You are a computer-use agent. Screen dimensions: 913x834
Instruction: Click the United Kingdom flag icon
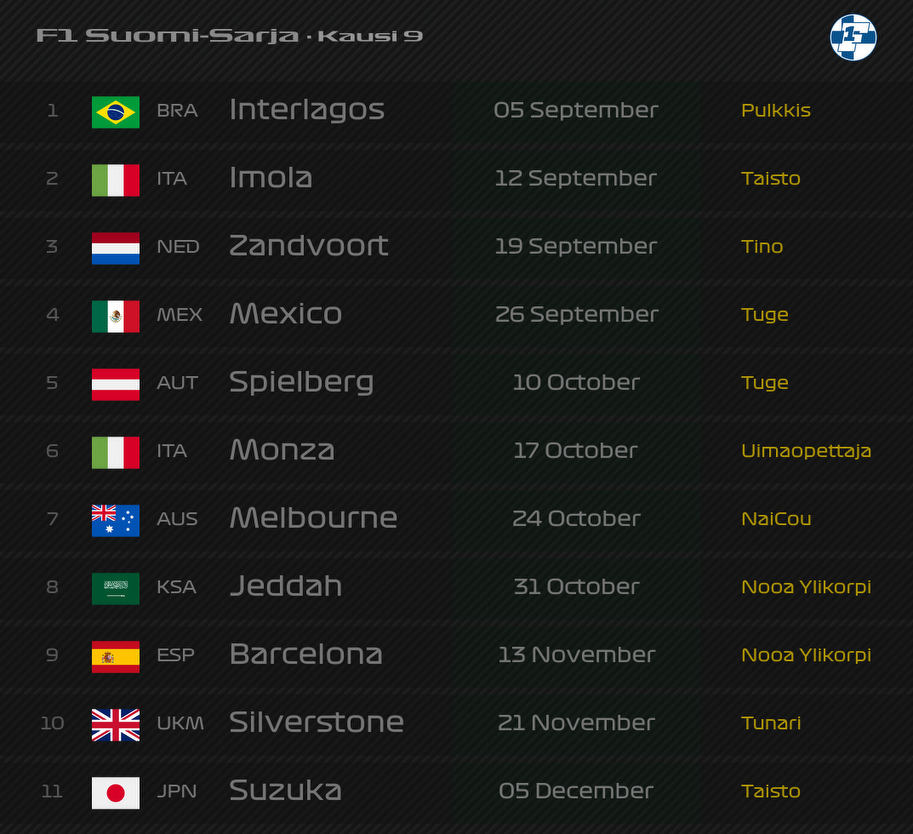115,725
